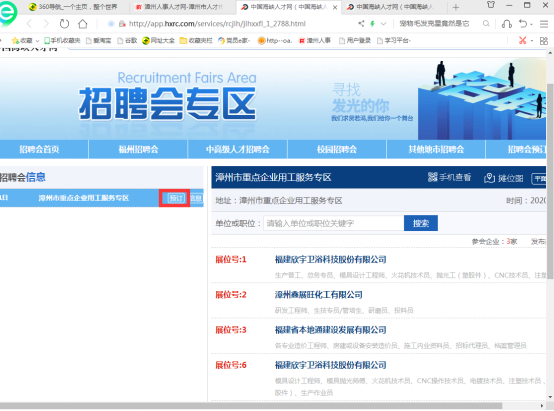
Task: Click the undo closed-tab arrow icon
Action: click(523, 24)
